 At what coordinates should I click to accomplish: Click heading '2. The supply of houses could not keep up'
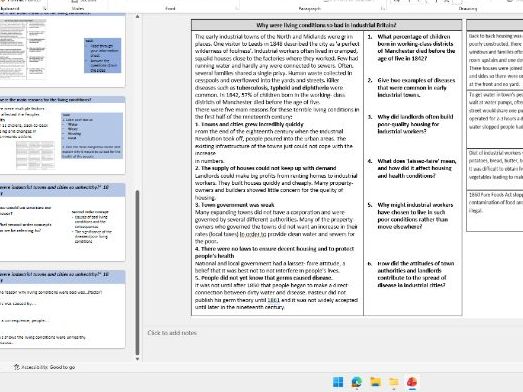tap(266, 168)
